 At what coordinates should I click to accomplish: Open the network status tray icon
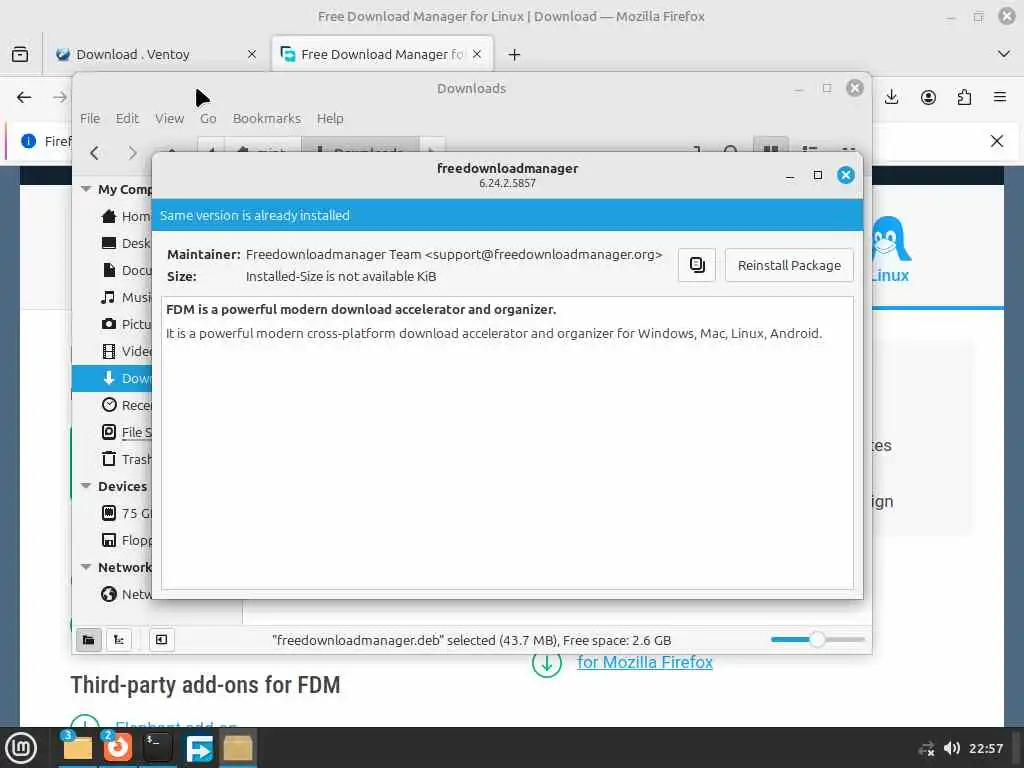[926, 748]
